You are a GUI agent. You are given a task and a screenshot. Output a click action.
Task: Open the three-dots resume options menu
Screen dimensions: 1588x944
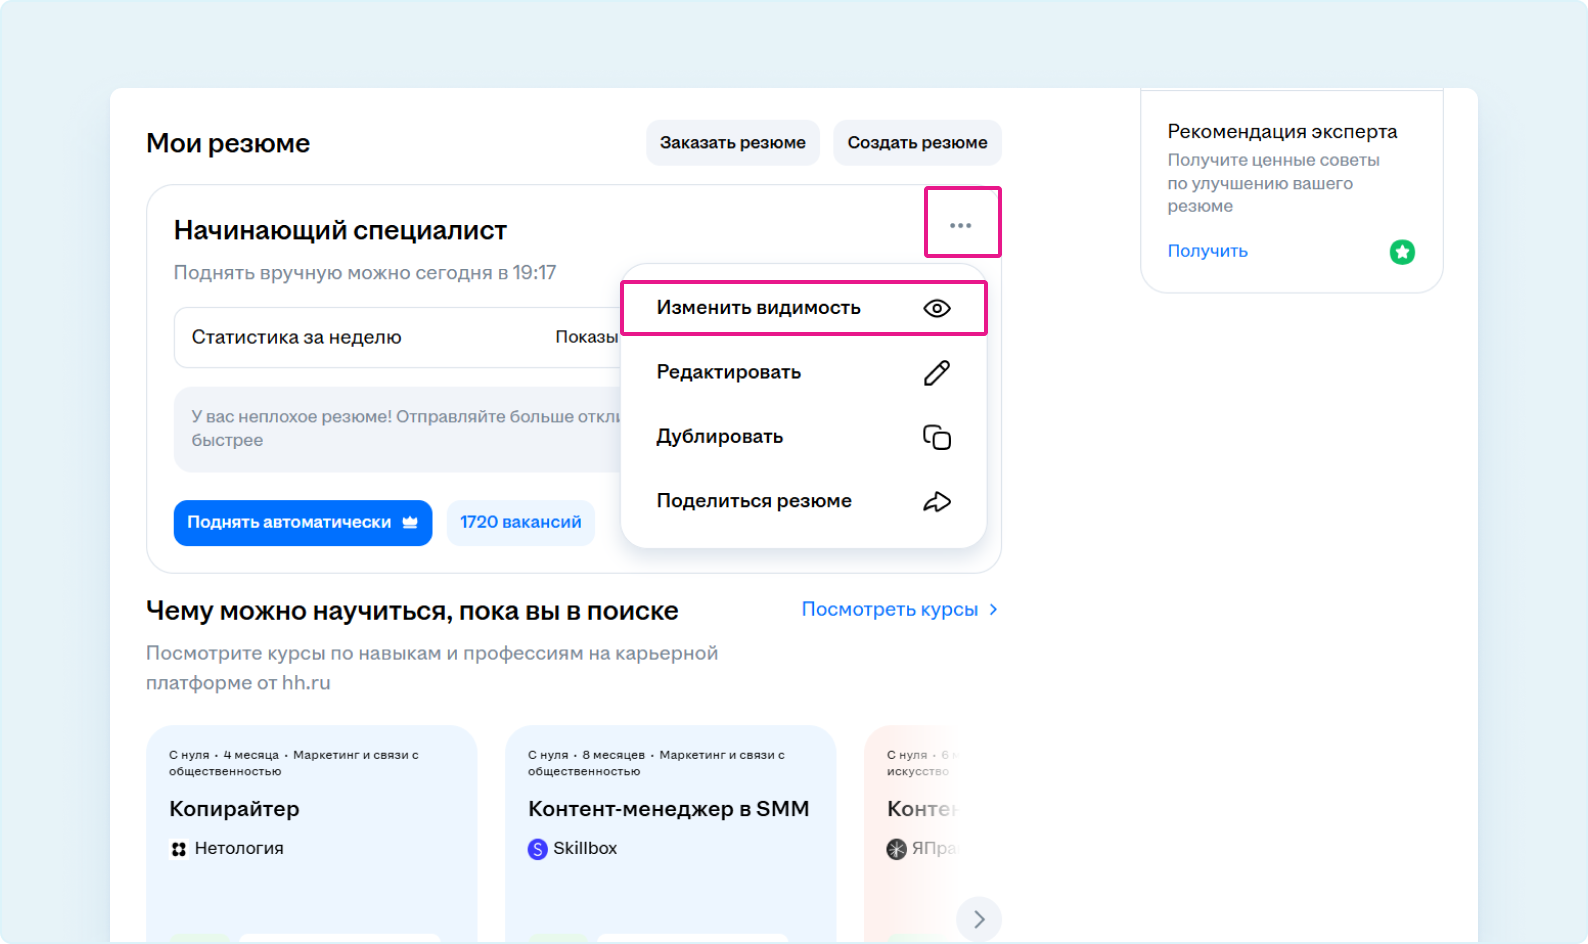[x=961, y=225]
